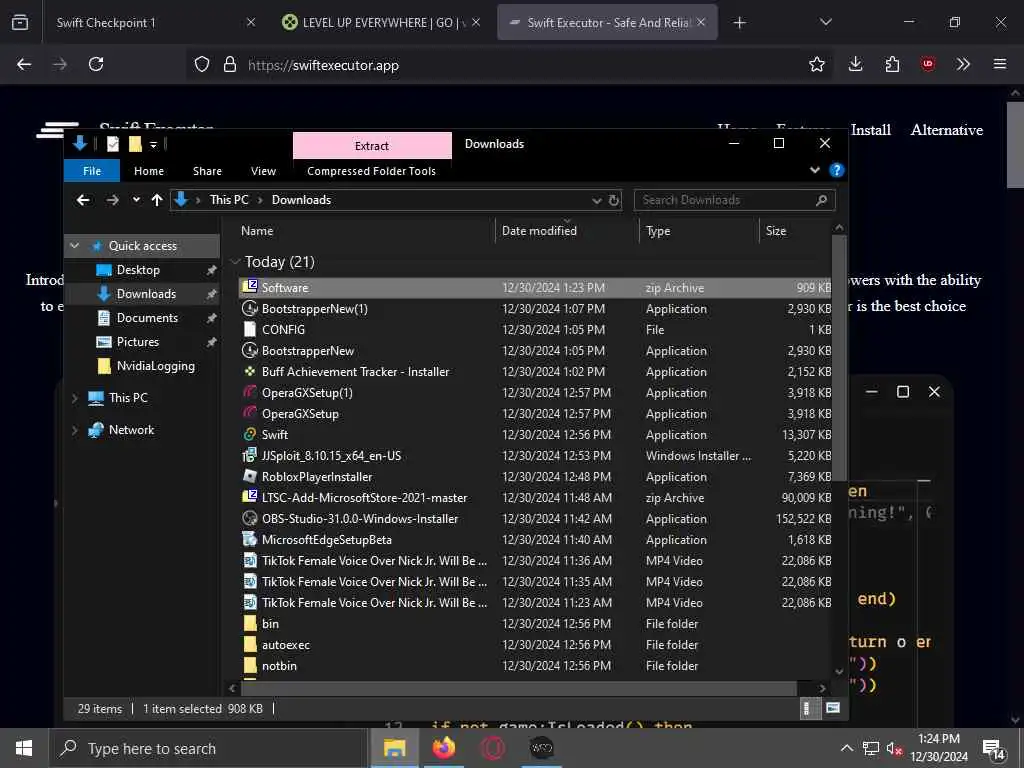The width and height of the screenshot is (1024, 768).
Task: Open Windows Start button
Action: [x=24, y=748]
